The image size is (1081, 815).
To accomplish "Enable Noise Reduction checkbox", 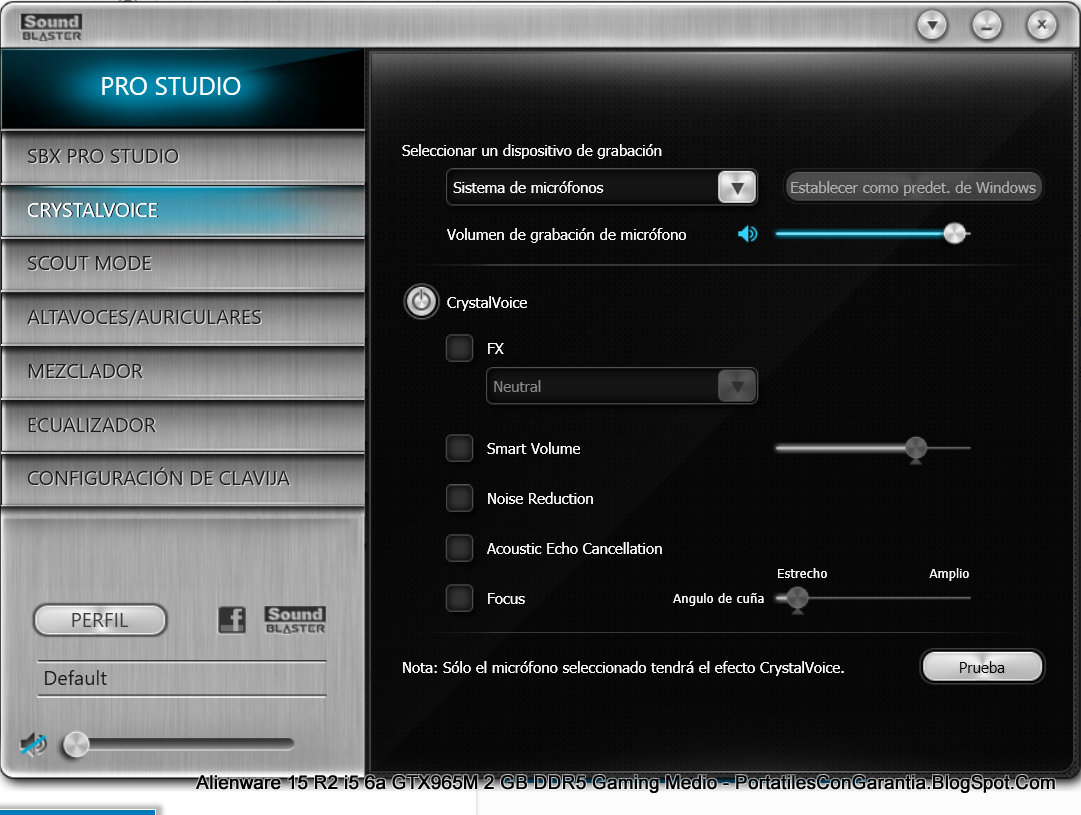I will [459, 498].
